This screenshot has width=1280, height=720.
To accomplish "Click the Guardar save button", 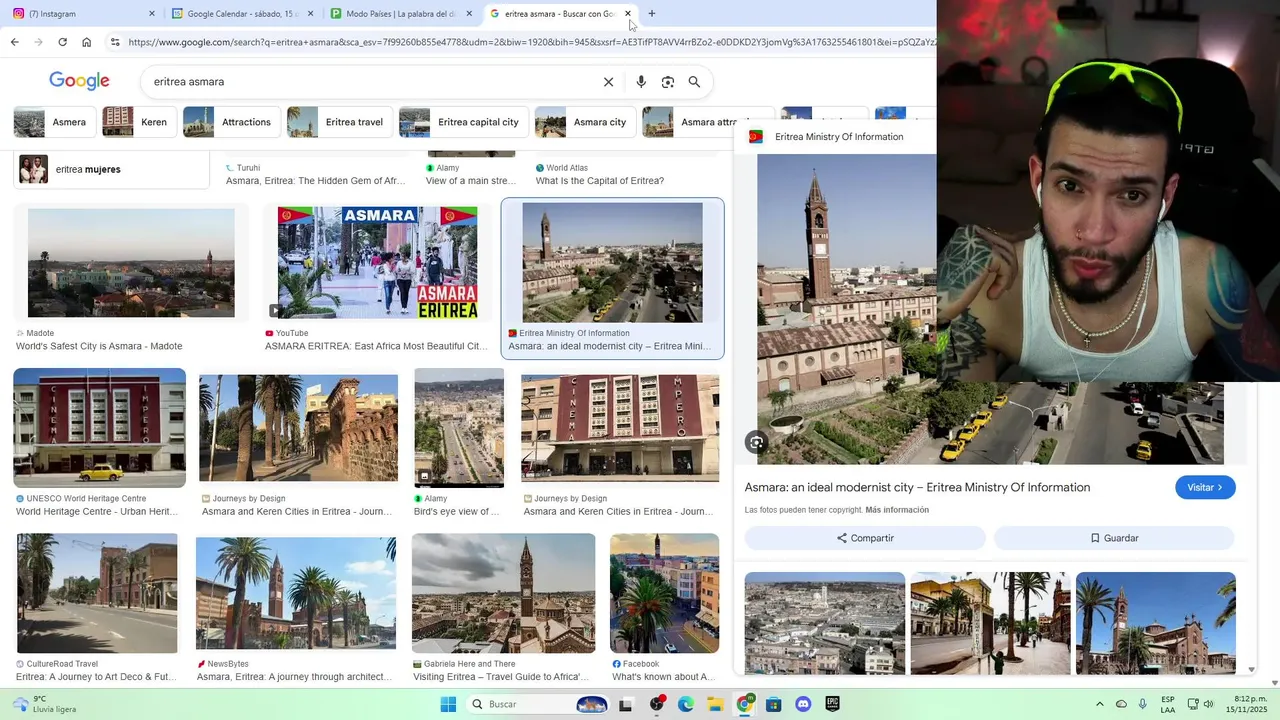I will pos(1114,538).
